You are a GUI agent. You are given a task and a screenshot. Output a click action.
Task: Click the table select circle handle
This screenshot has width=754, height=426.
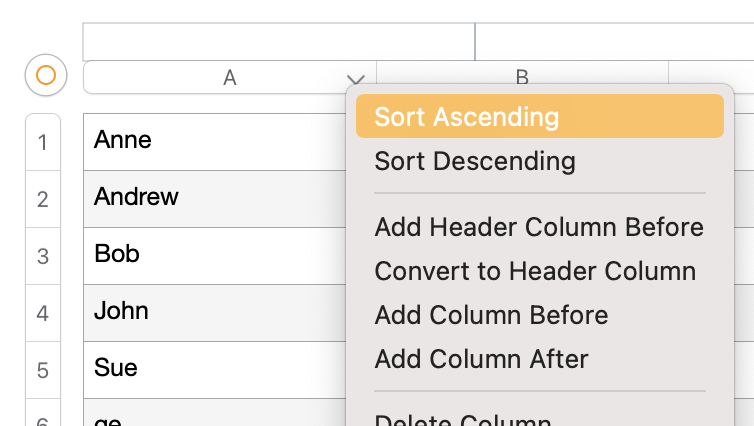click(45, 75)
